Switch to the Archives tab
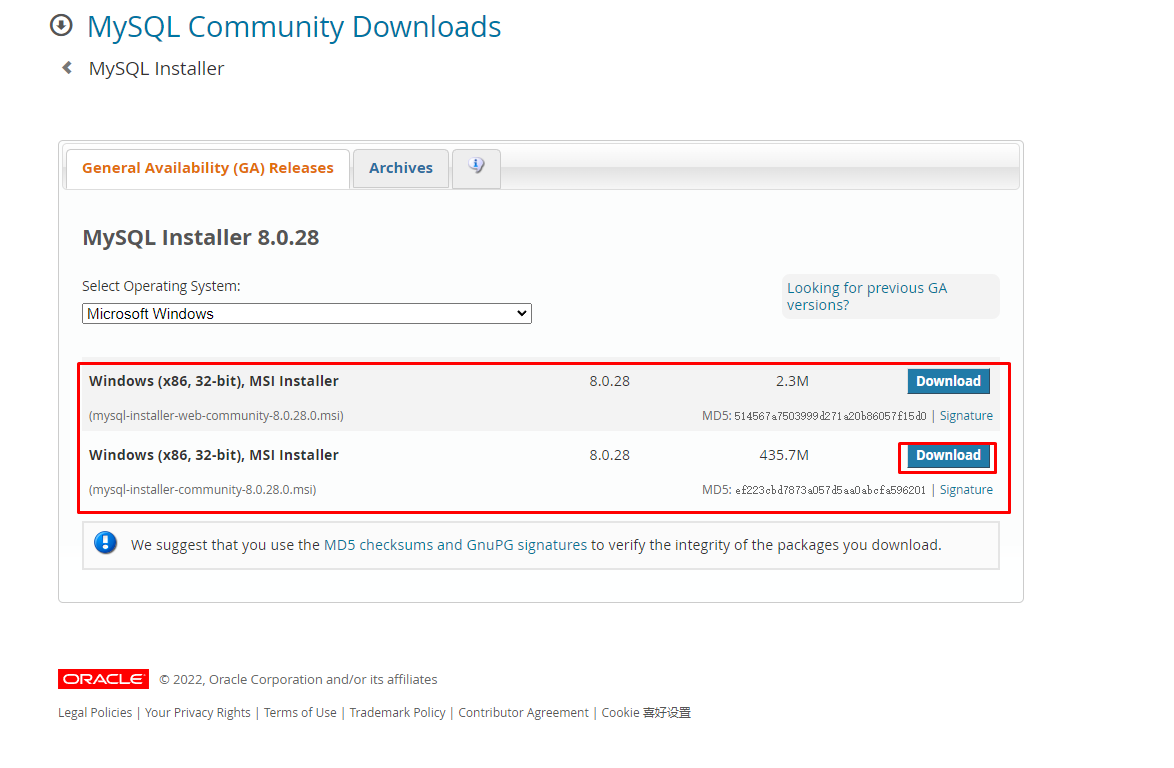 point(401,168)
